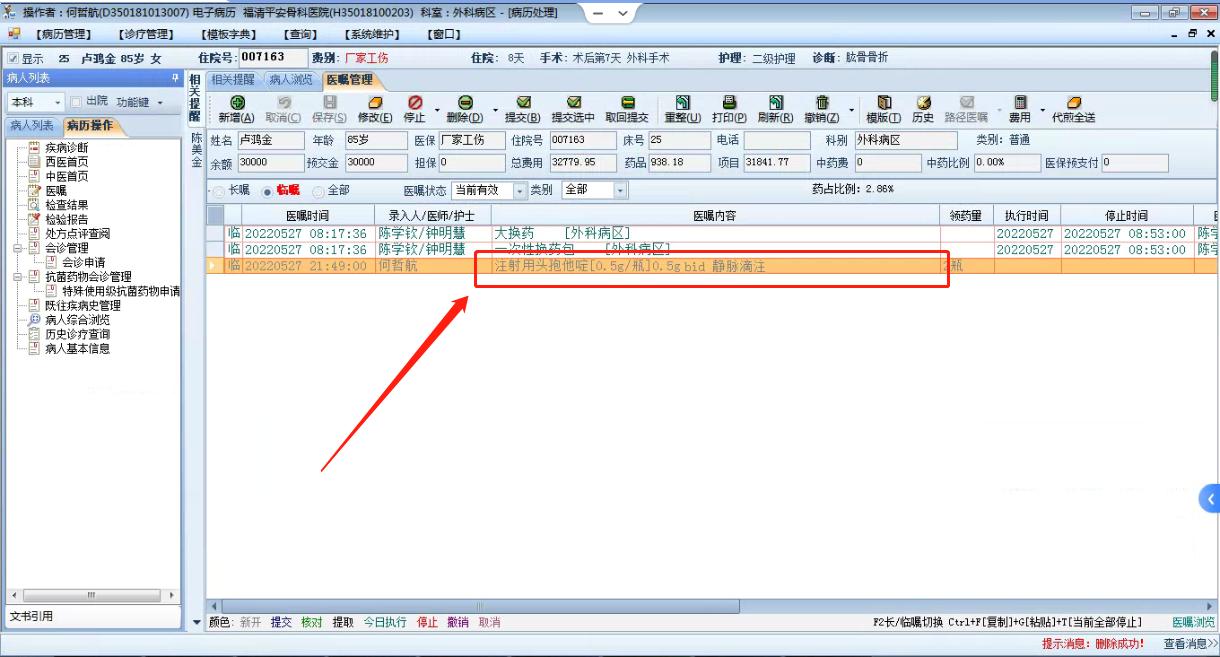This screenshot has width=1220, height=657.
Task: Select the 全部 radio button
Action: [318, 190]
